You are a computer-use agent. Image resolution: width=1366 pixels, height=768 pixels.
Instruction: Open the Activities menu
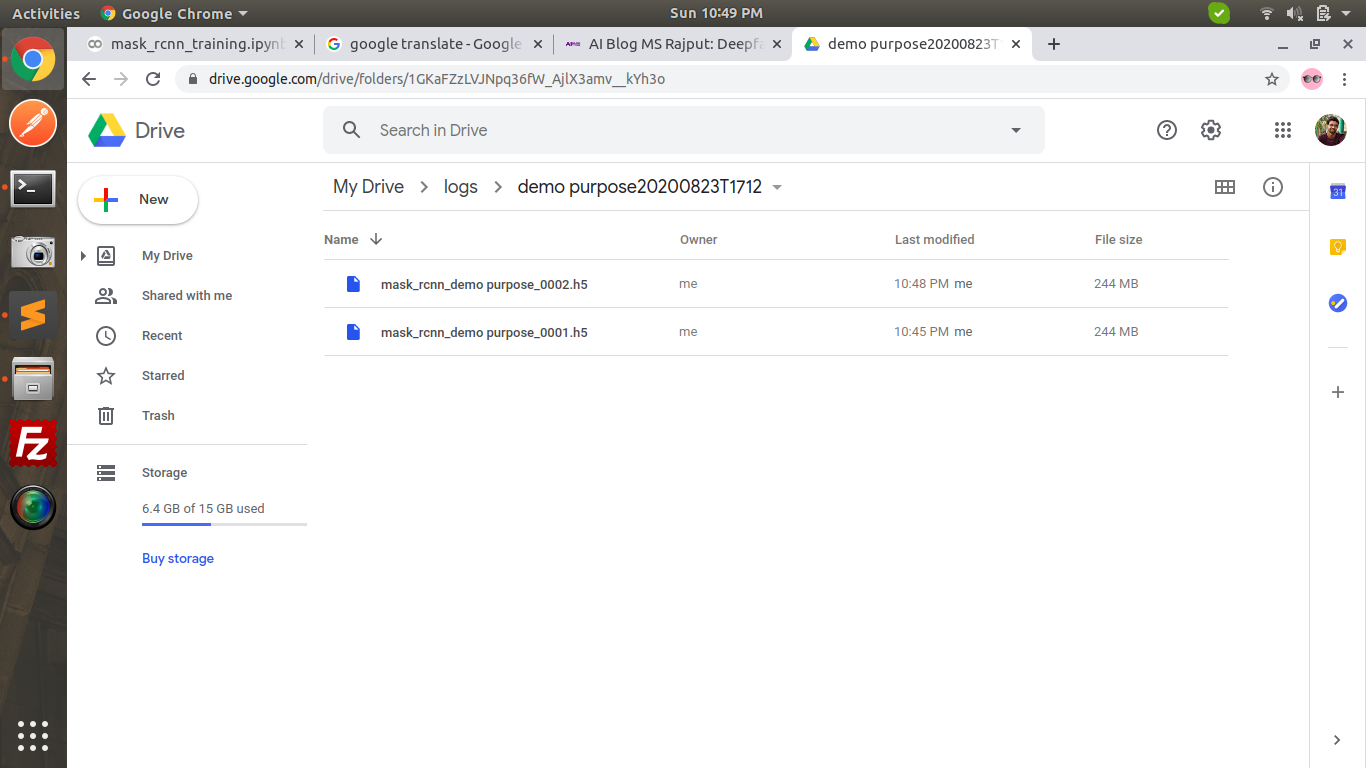pos(46,13)
